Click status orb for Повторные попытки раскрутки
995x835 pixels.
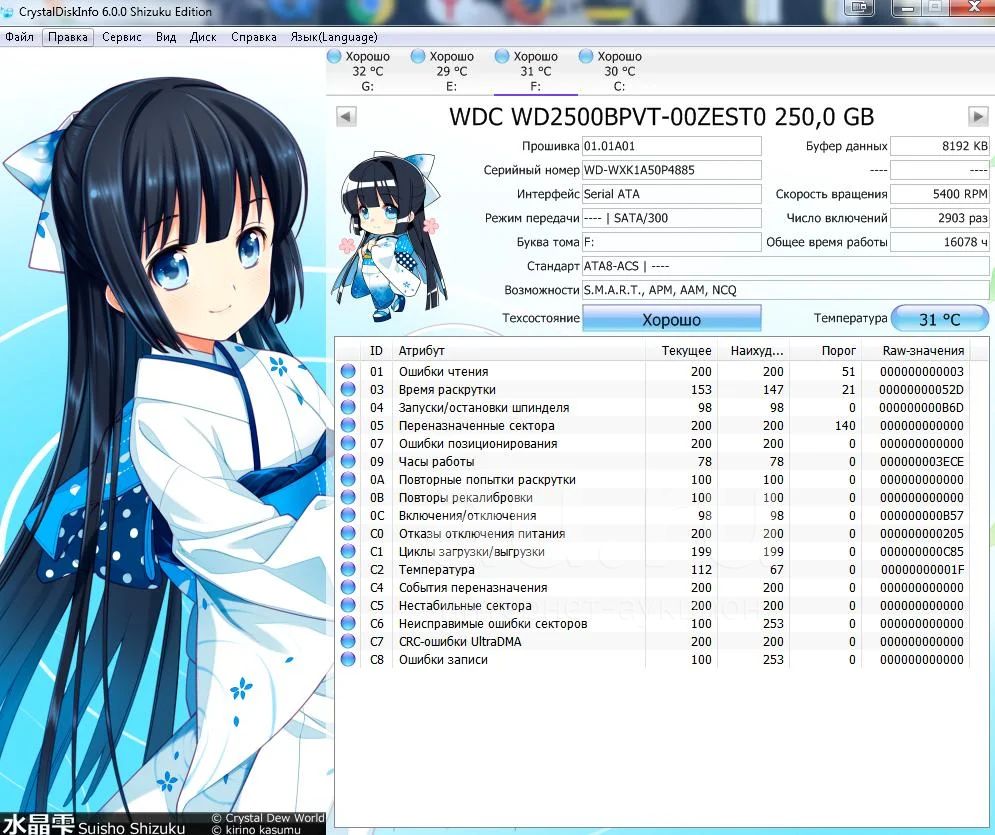click(348, 479)
